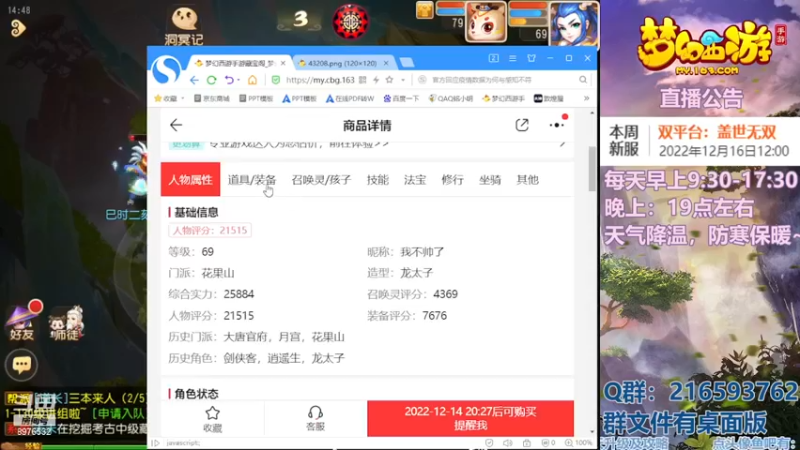Open the yellow chat bubble button in game
800x450 pixels.
pyautogui.click(x=21, y=364)
